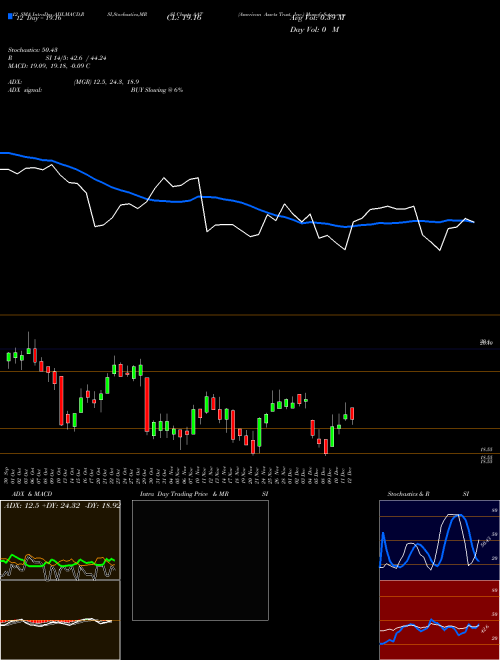Click the RSI 14/5 '42.6 / 44.24' value
The height and width of the screenshot is (660, 500).
point(86,58)
